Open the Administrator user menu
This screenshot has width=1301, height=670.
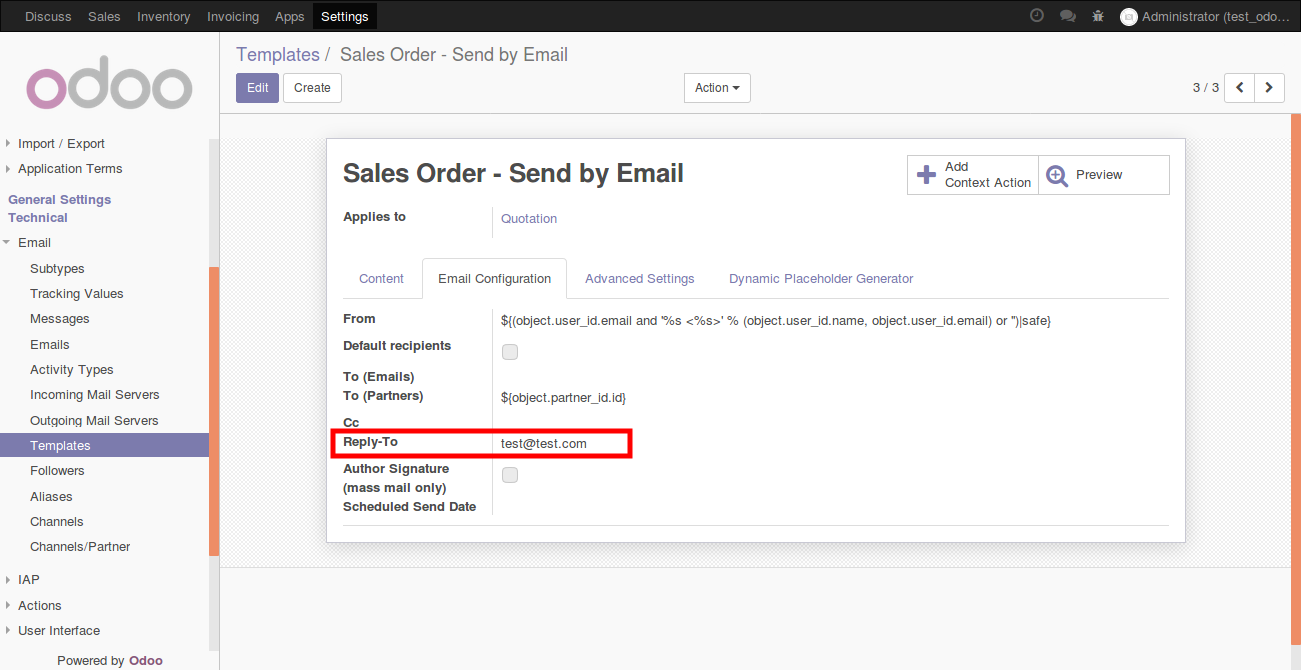pos(1208,16)
